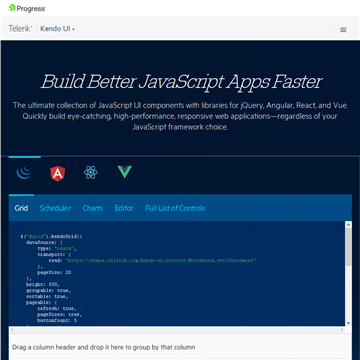
Task: Click the group-by column drop area
Action: point(180,347)
